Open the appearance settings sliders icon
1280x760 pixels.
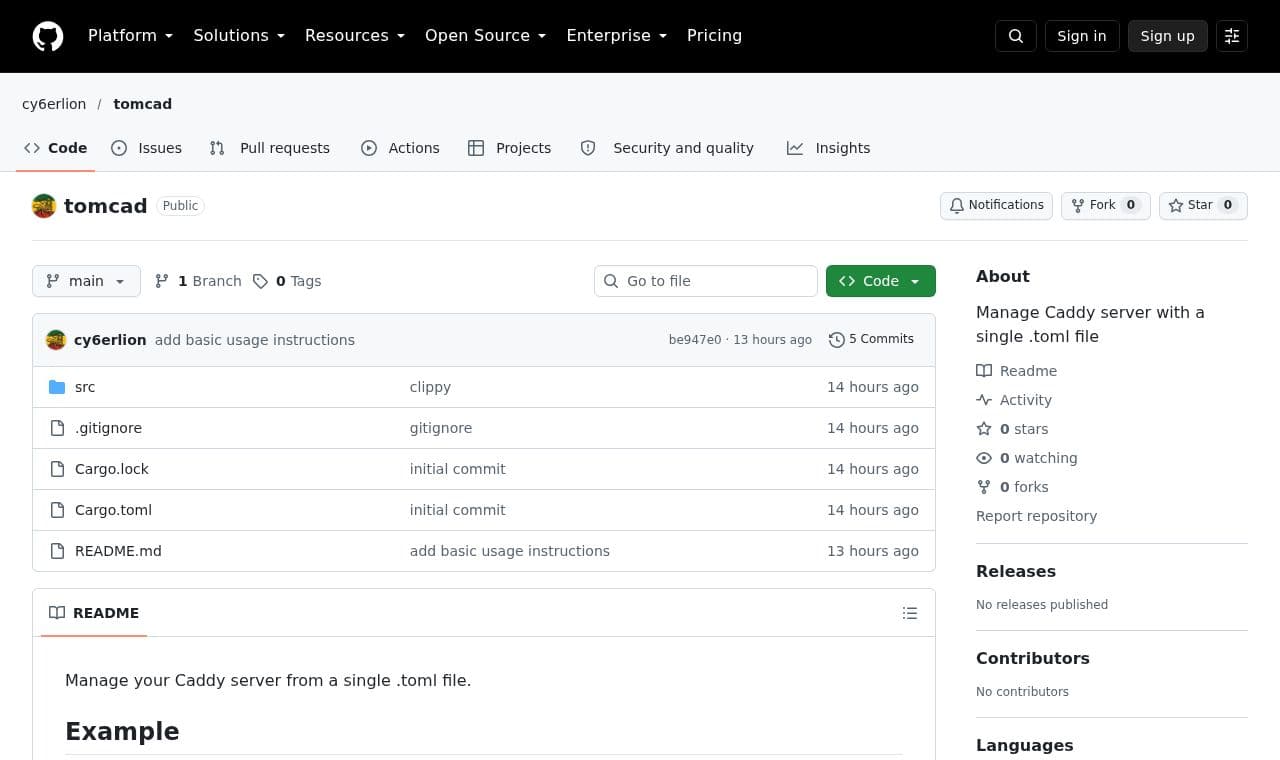coord(1232,36)
